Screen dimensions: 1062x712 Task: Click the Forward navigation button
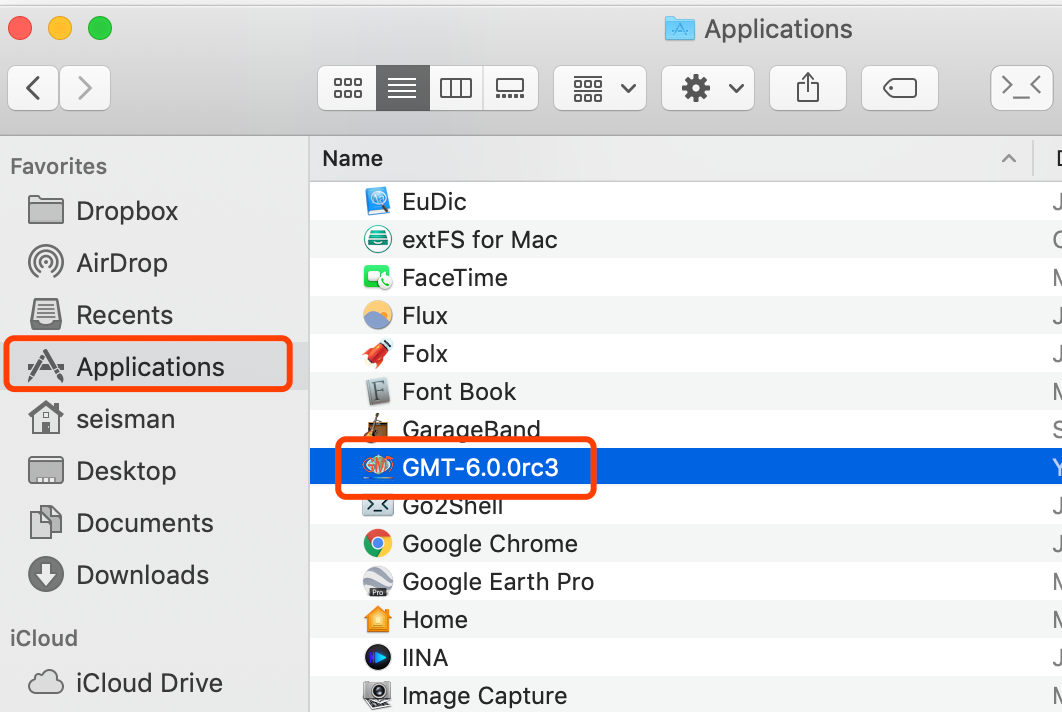(x=85, y=88)
